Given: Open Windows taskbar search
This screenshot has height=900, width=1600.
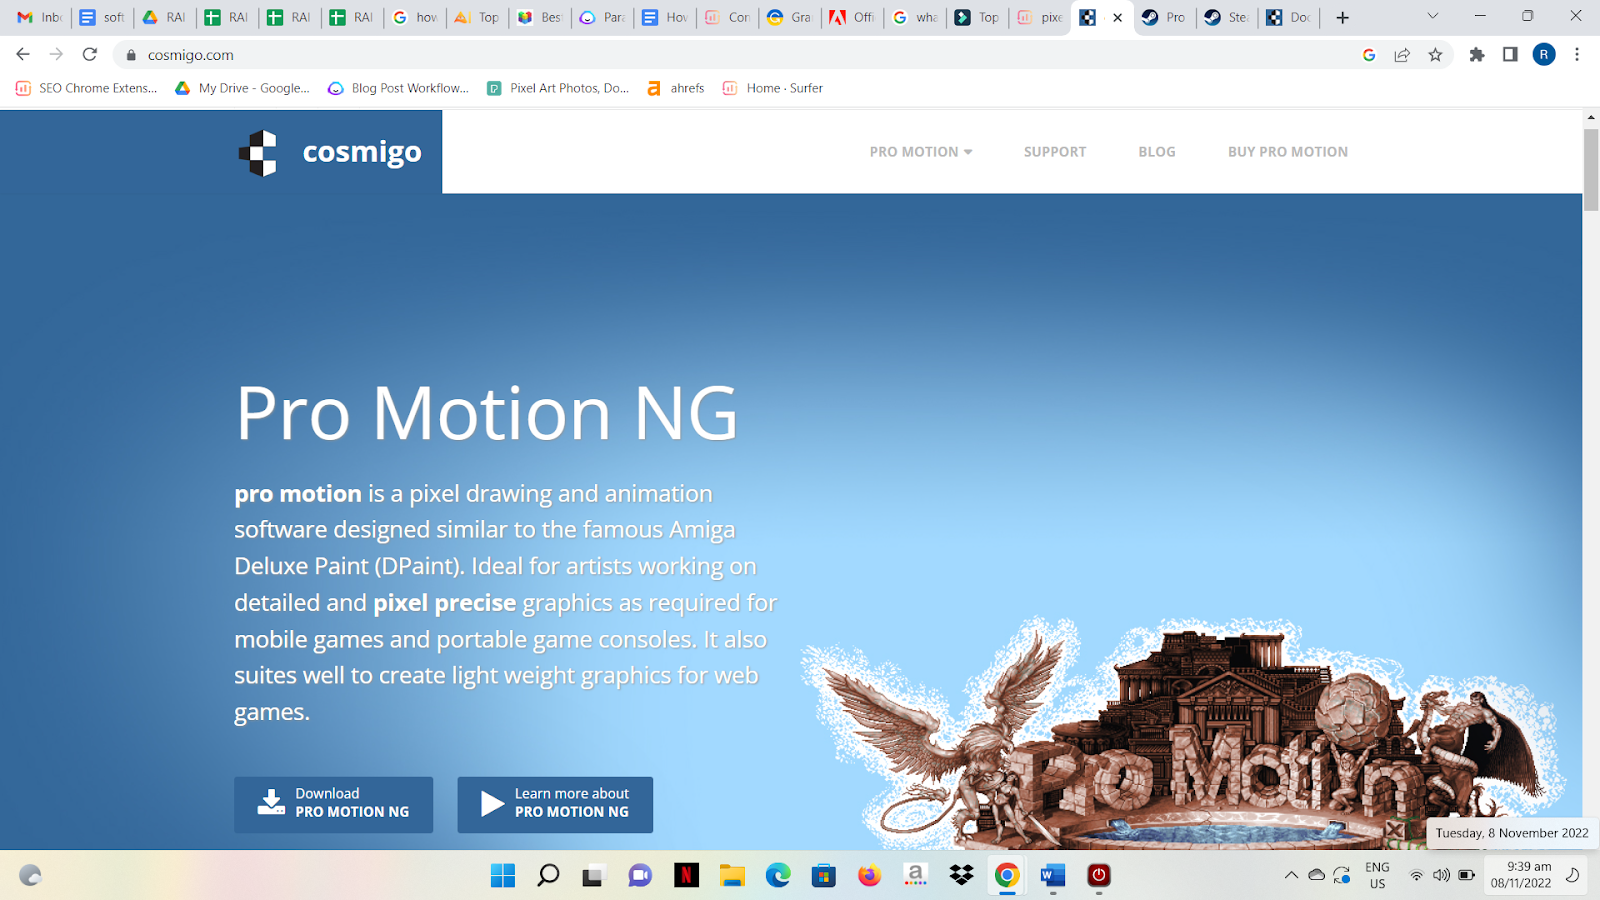Looking at the screenshot, I should coord(548,876).
